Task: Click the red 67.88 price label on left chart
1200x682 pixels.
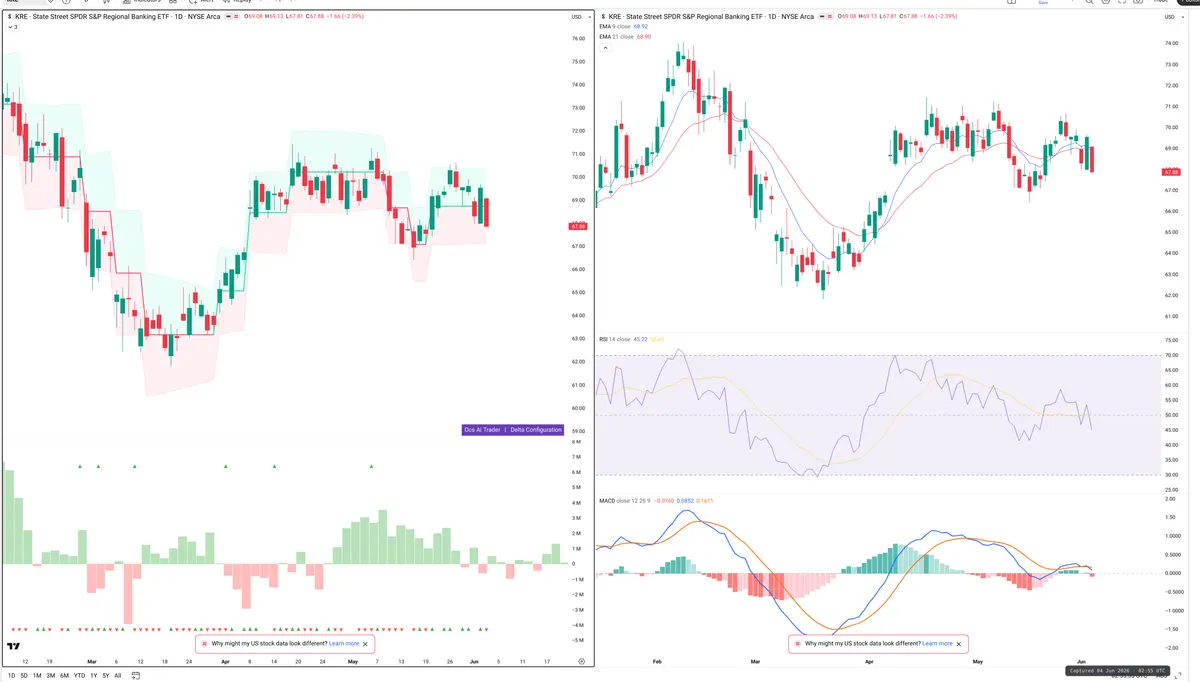Action: pos(578,226)
